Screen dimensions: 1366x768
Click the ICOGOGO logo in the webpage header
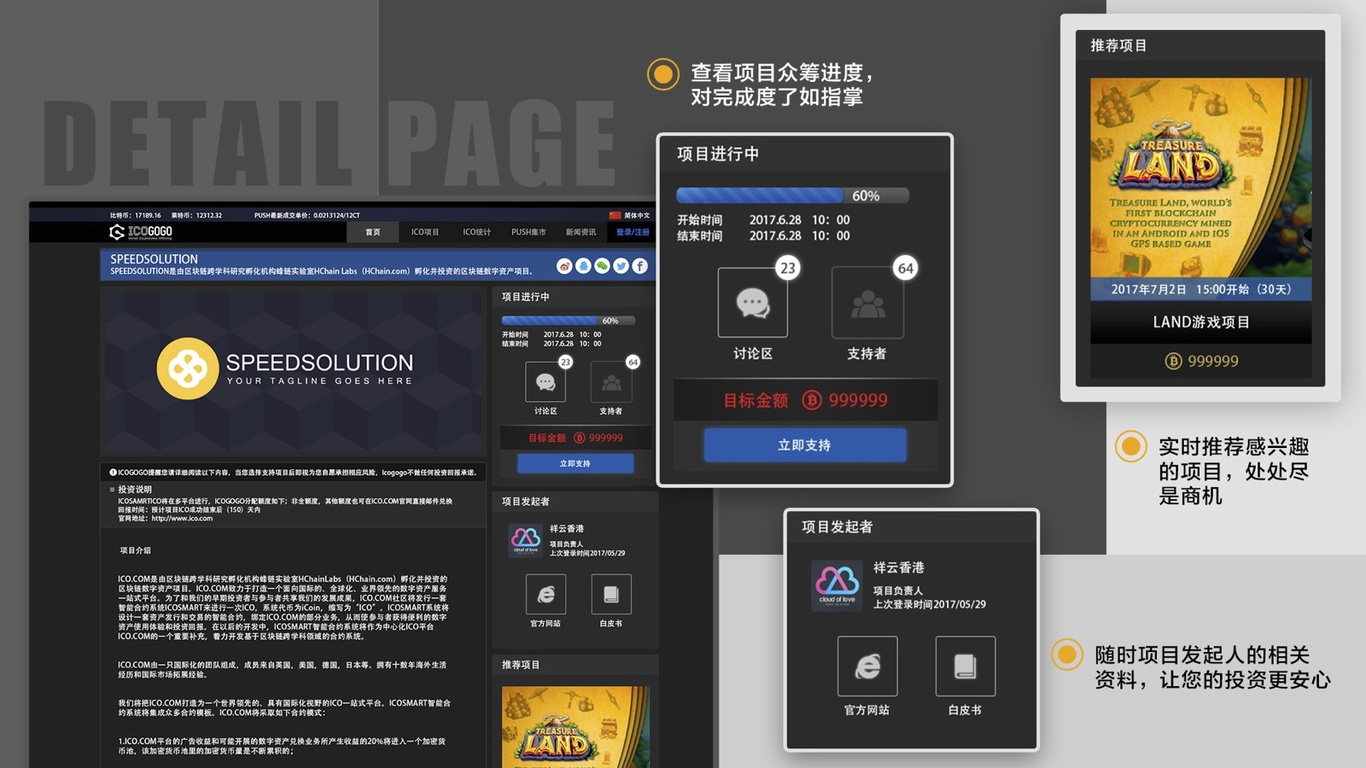click(140, 232)
